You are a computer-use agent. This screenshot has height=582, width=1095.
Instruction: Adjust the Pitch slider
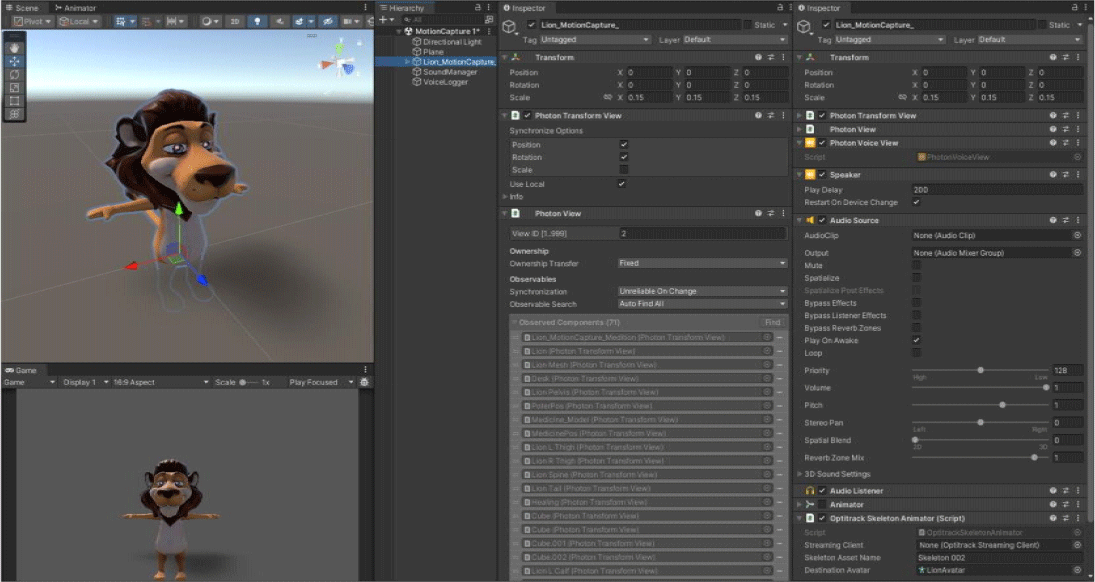tap(980, 405)
